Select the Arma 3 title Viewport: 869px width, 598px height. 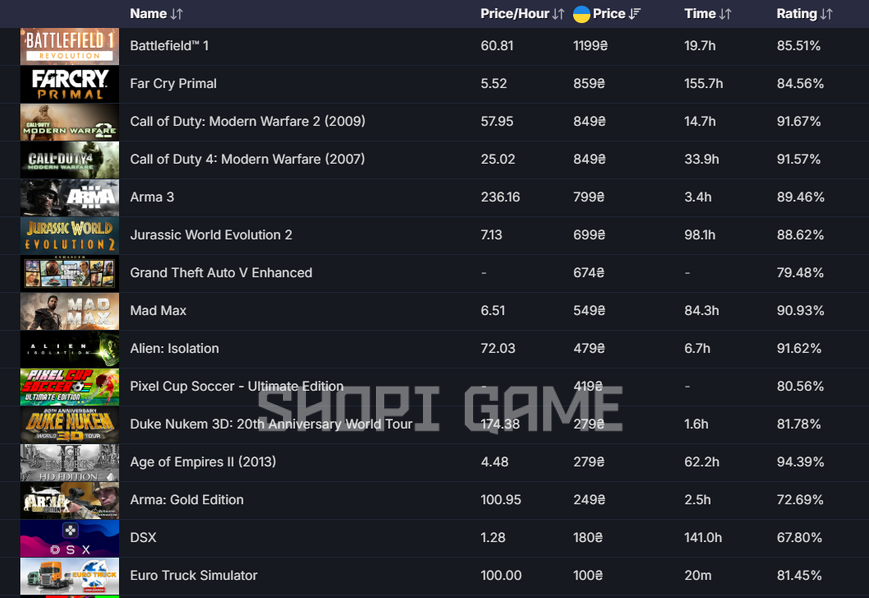(x=152, y=197)
